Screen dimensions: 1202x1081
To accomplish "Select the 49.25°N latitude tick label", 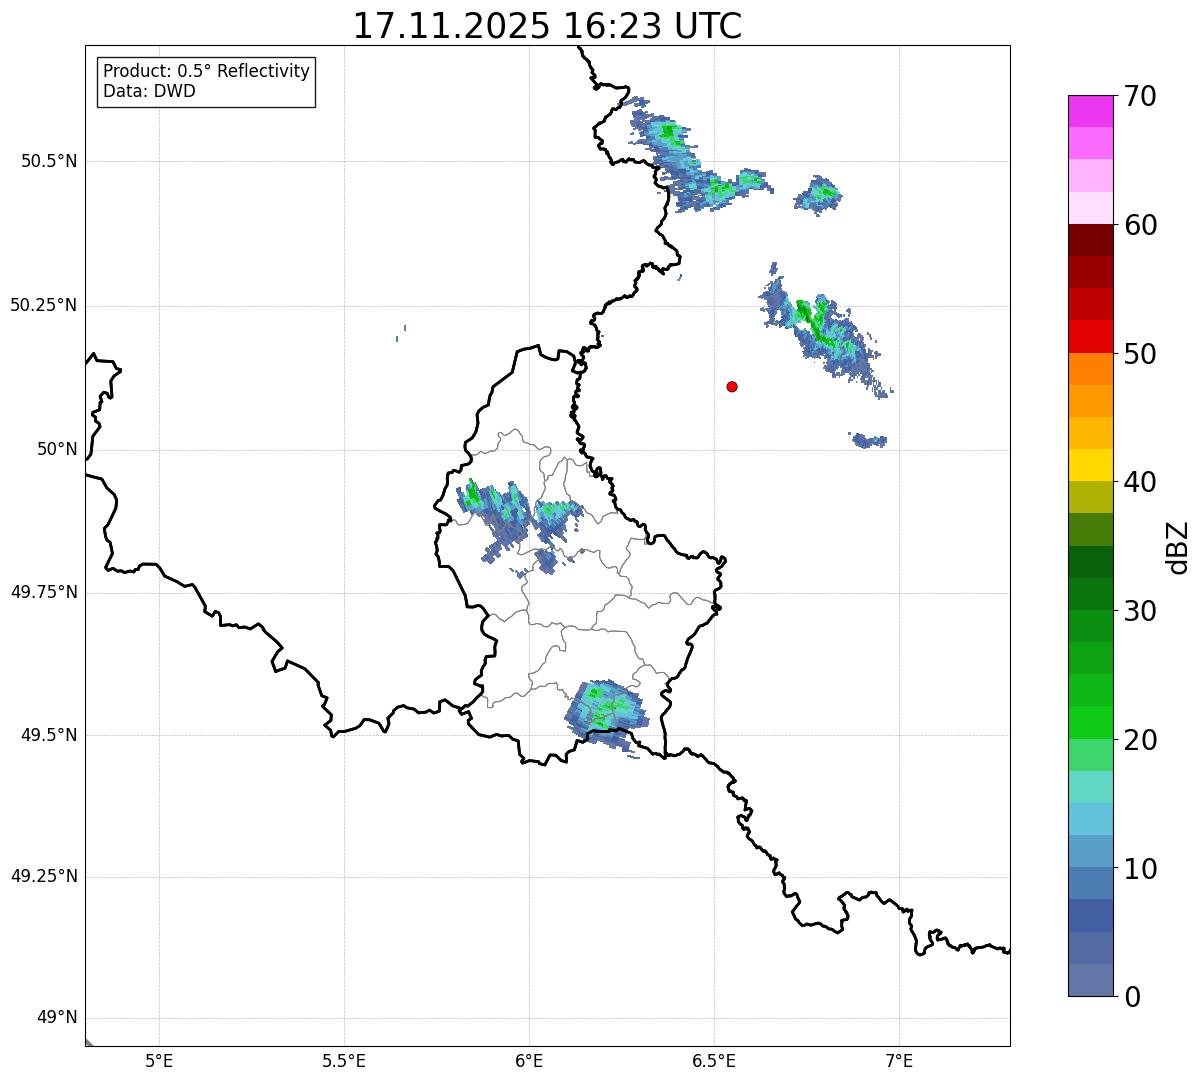I will click(44, 877).
